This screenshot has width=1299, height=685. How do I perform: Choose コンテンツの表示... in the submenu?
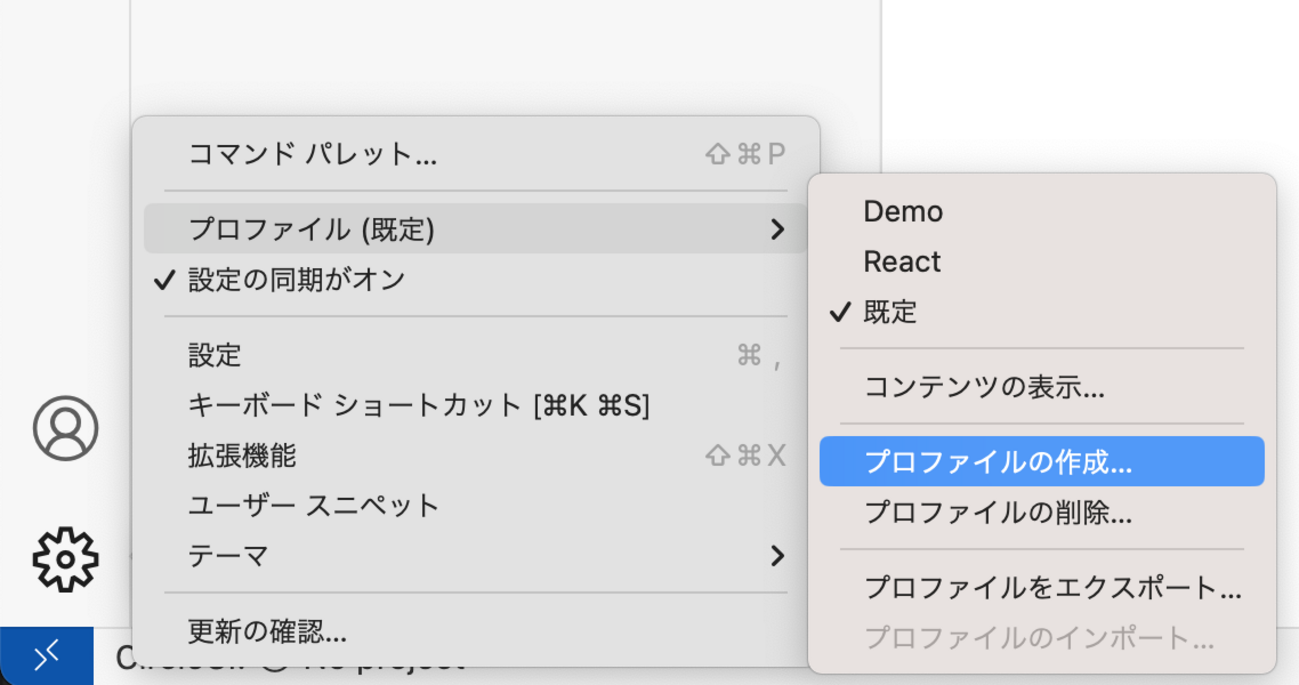point(984,387)
